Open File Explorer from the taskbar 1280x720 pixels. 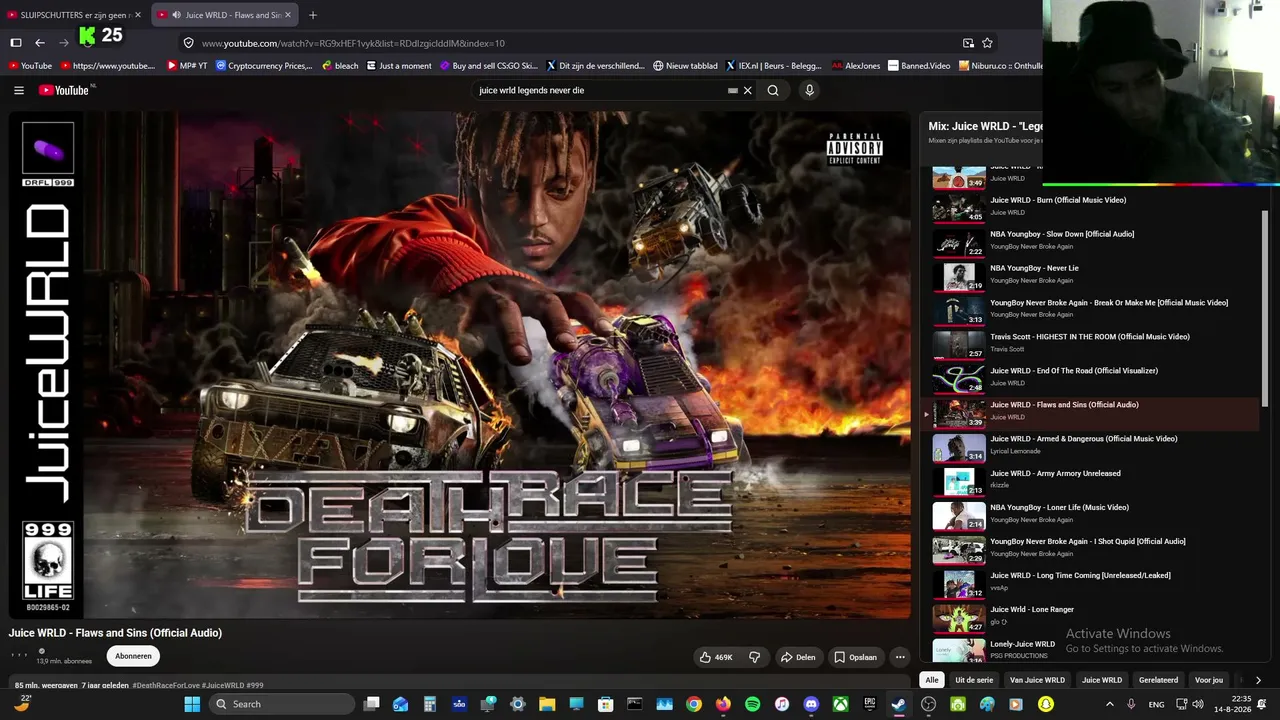click(547, 704)
